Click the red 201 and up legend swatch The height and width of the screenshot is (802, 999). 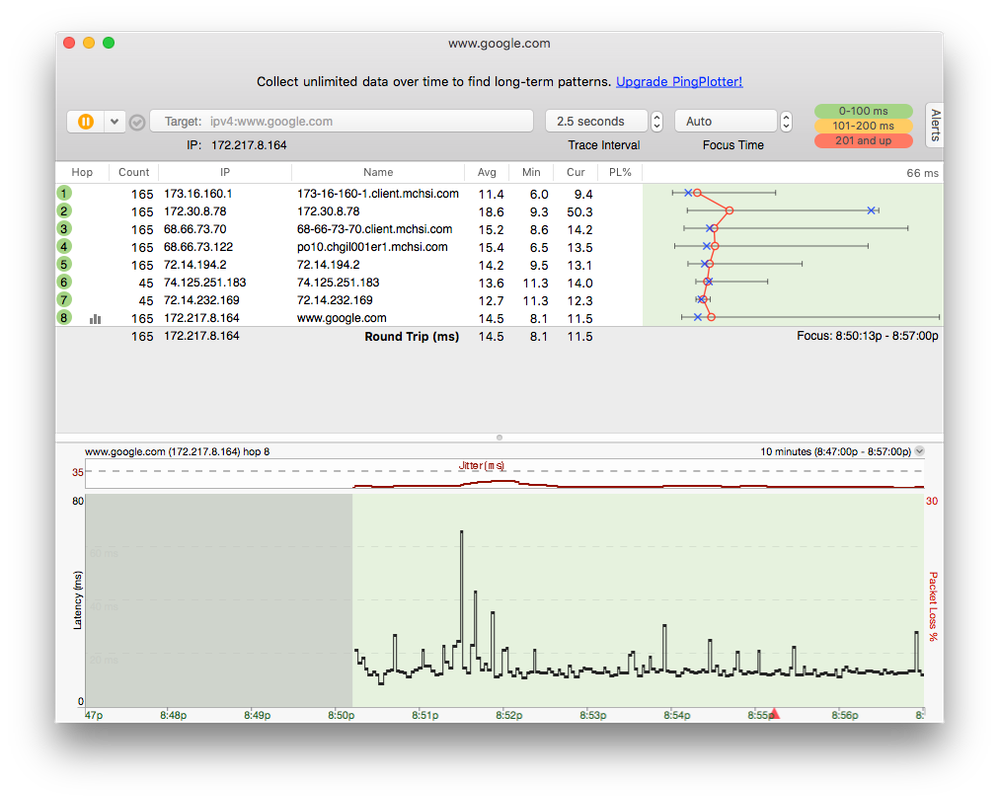863,141
